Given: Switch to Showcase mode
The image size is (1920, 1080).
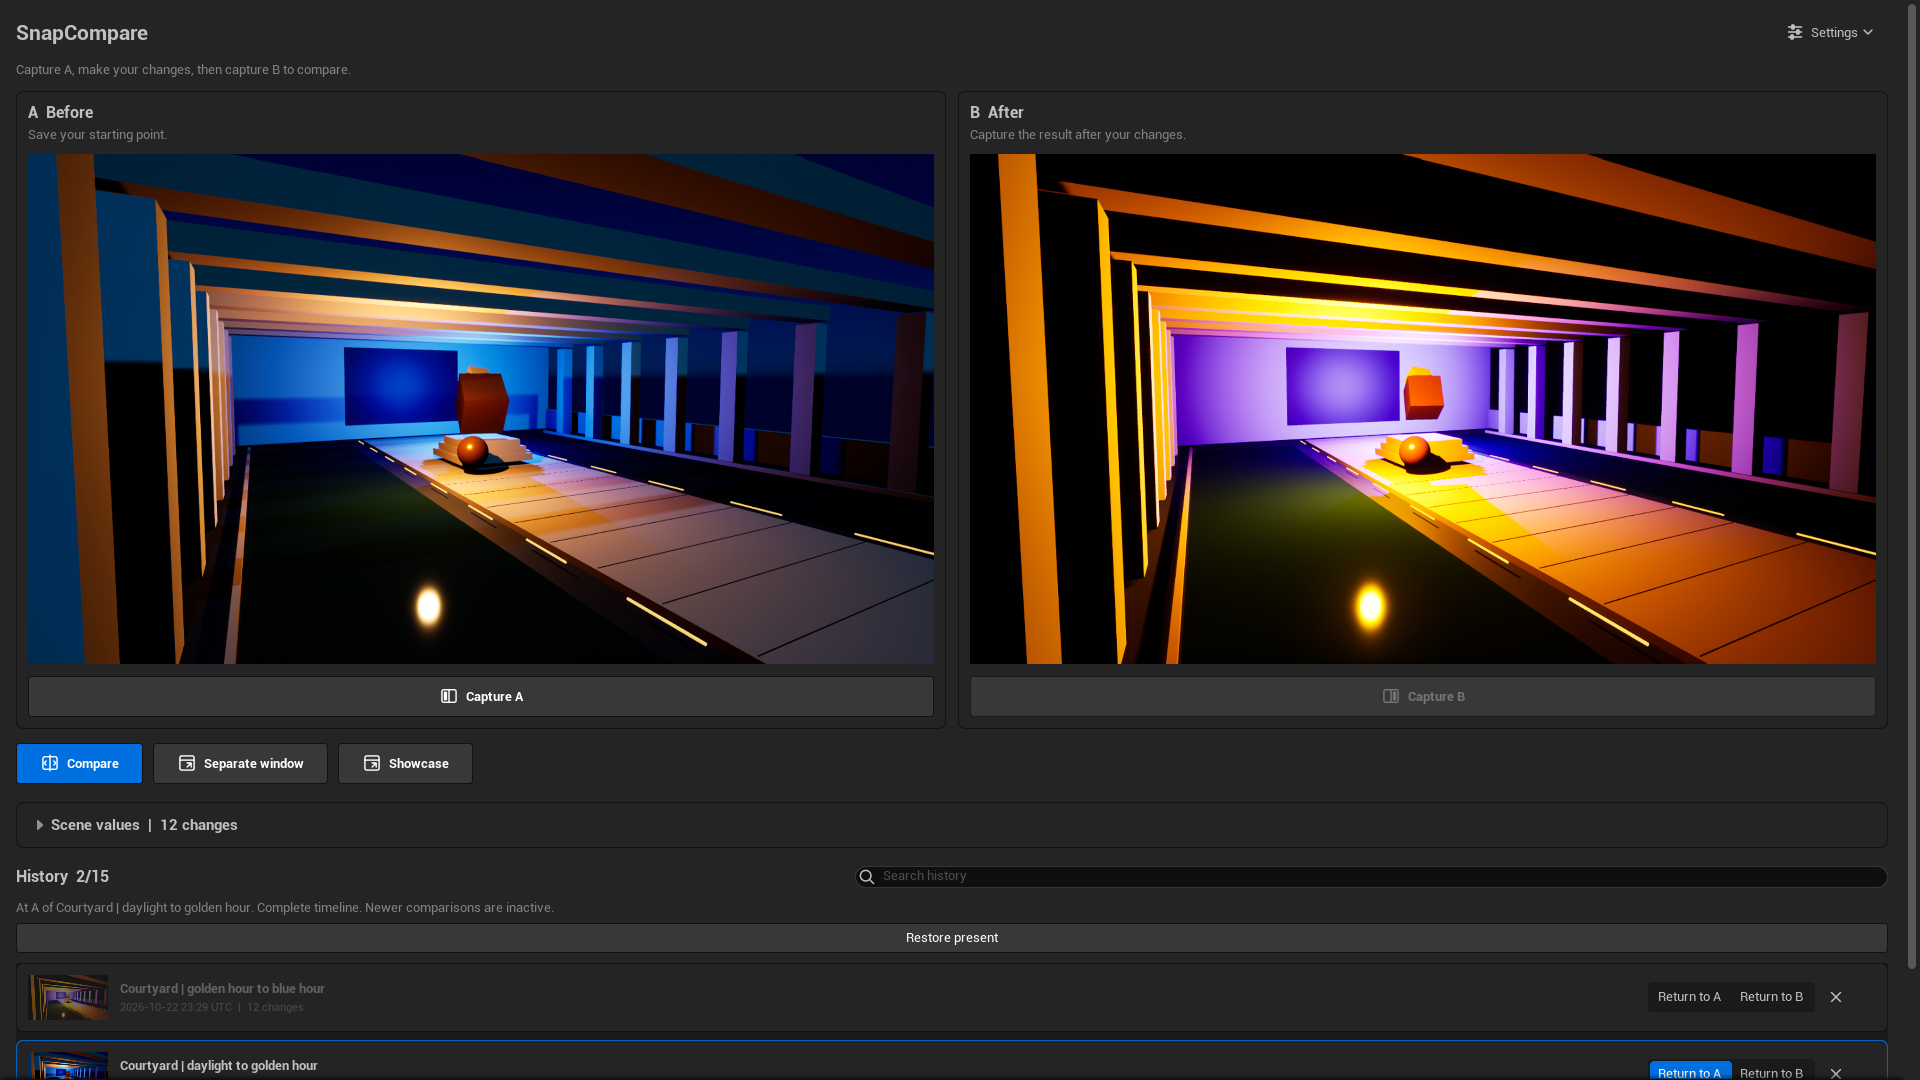Looking at the screenshot, I should pos(405,763).
